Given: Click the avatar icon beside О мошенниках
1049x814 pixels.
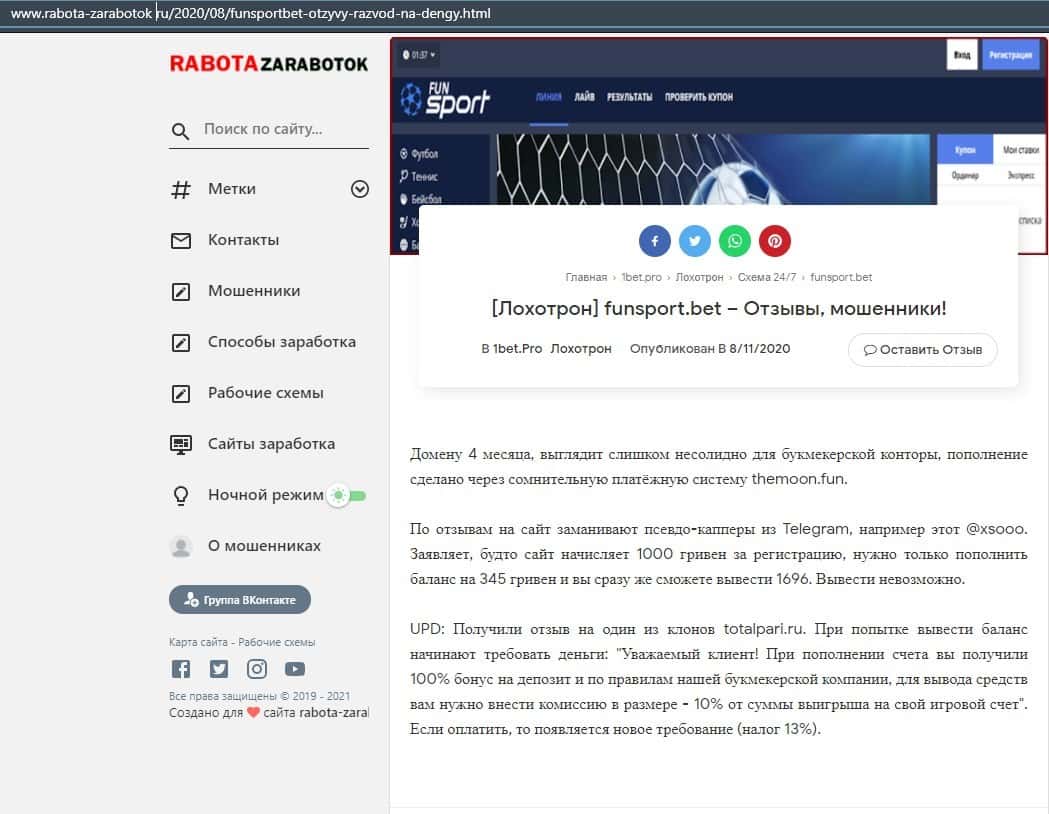Looking at the screenshot, I should coord(181,546).
